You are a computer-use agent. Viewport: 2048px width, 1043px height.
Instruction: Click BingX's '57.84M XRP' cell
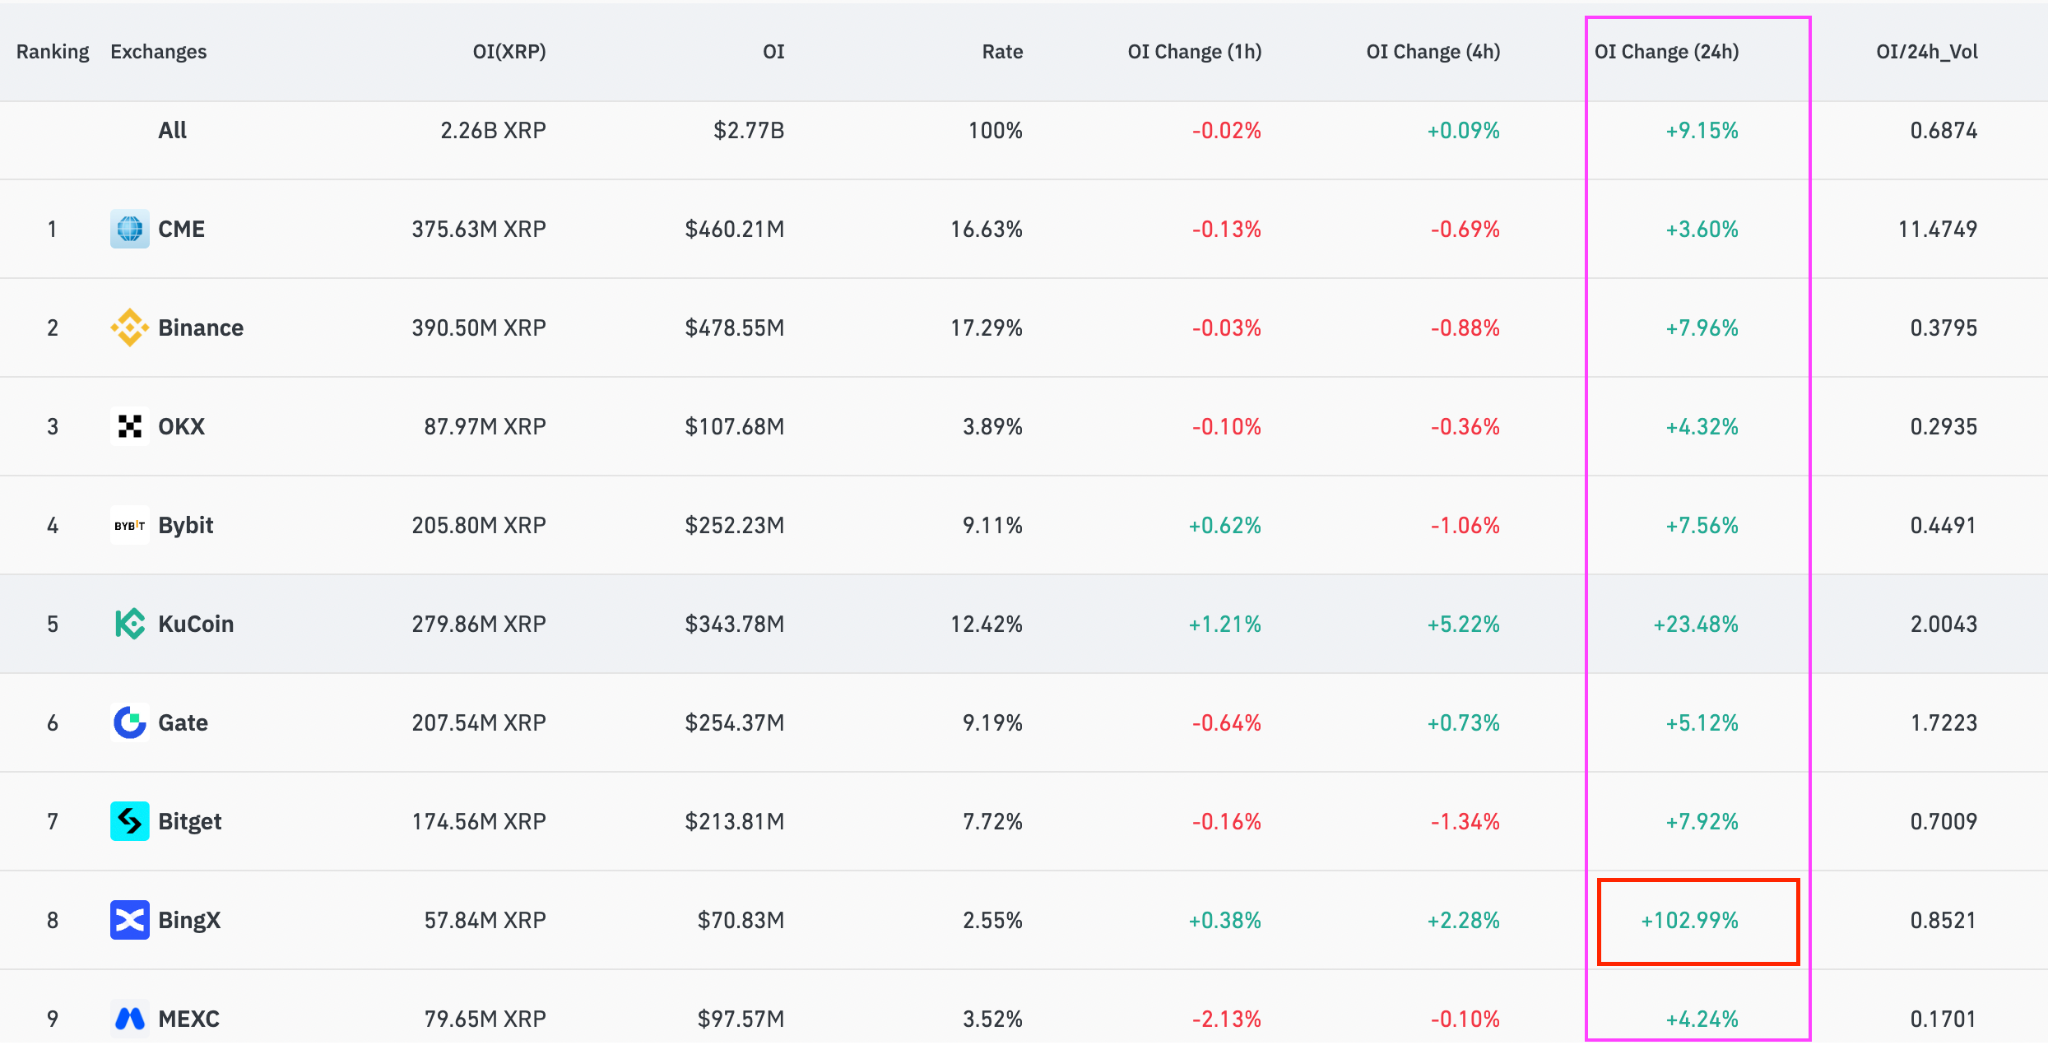click(x=485, y=920)
